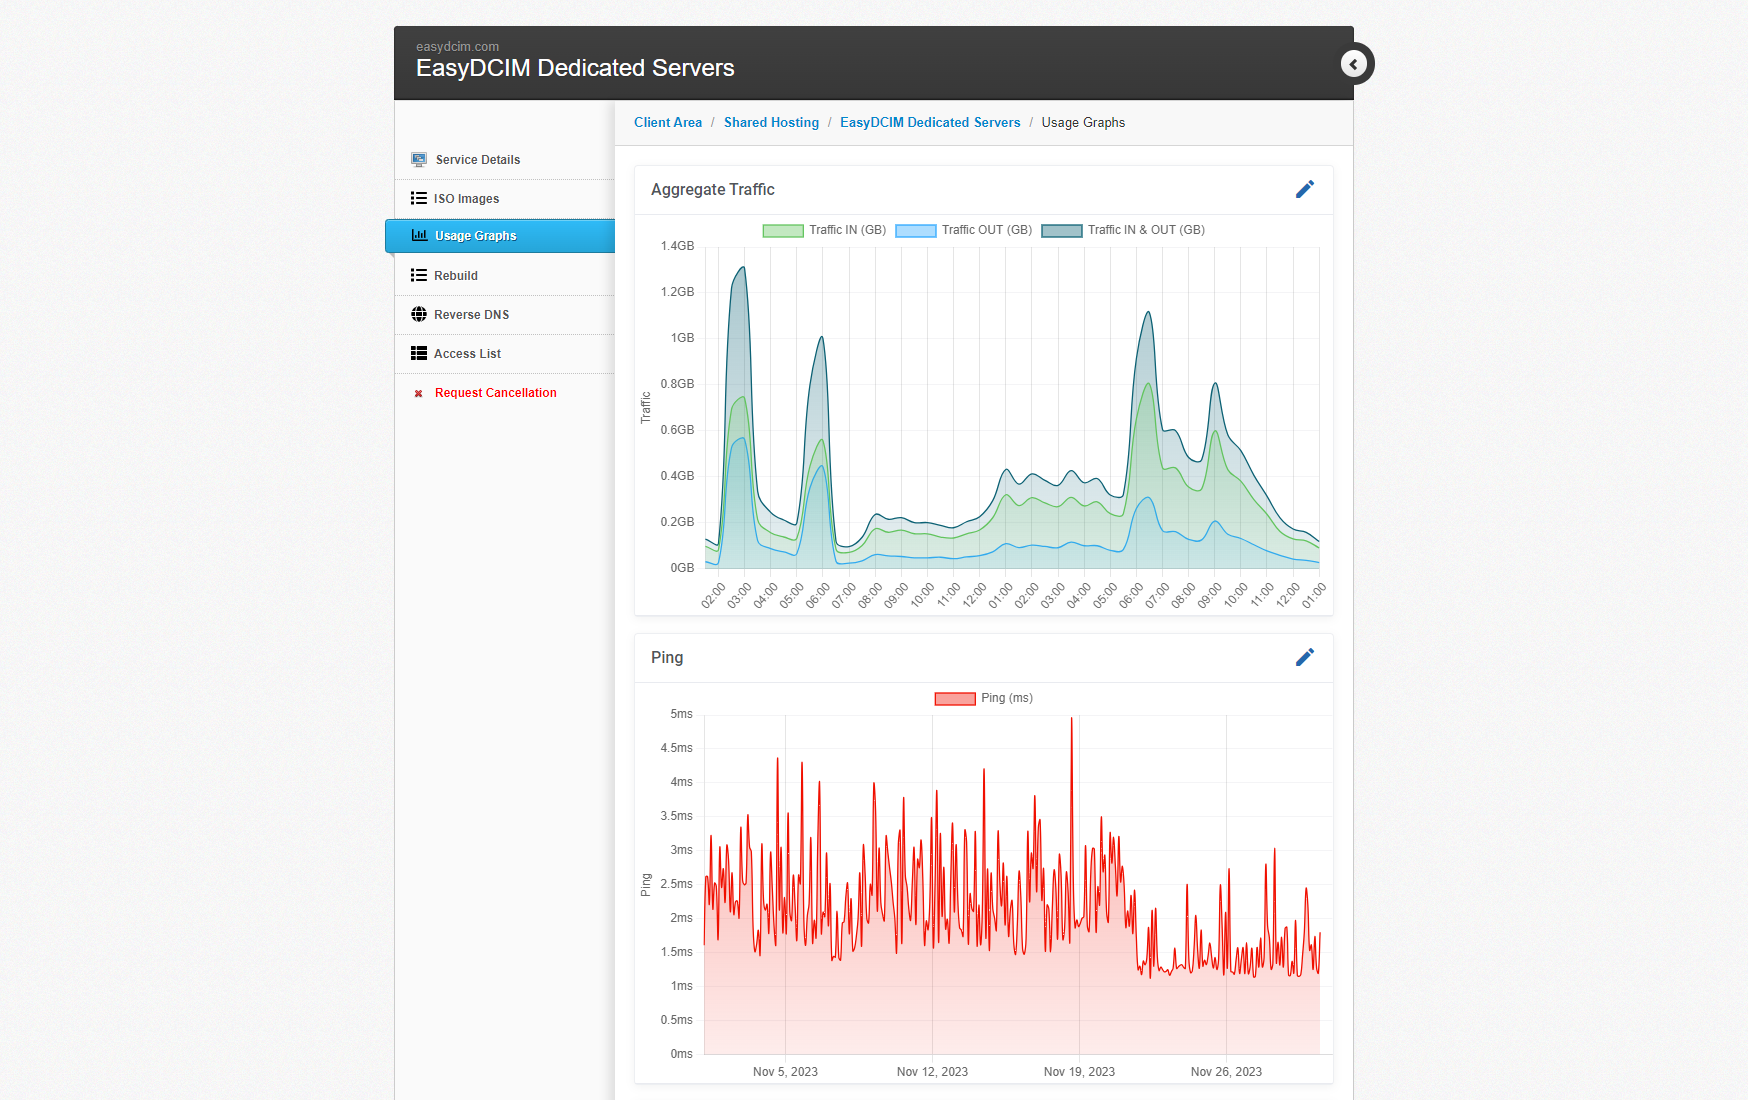Click the Access List table icon
Screen dimensions: 1748x1100
coord(419,353)
